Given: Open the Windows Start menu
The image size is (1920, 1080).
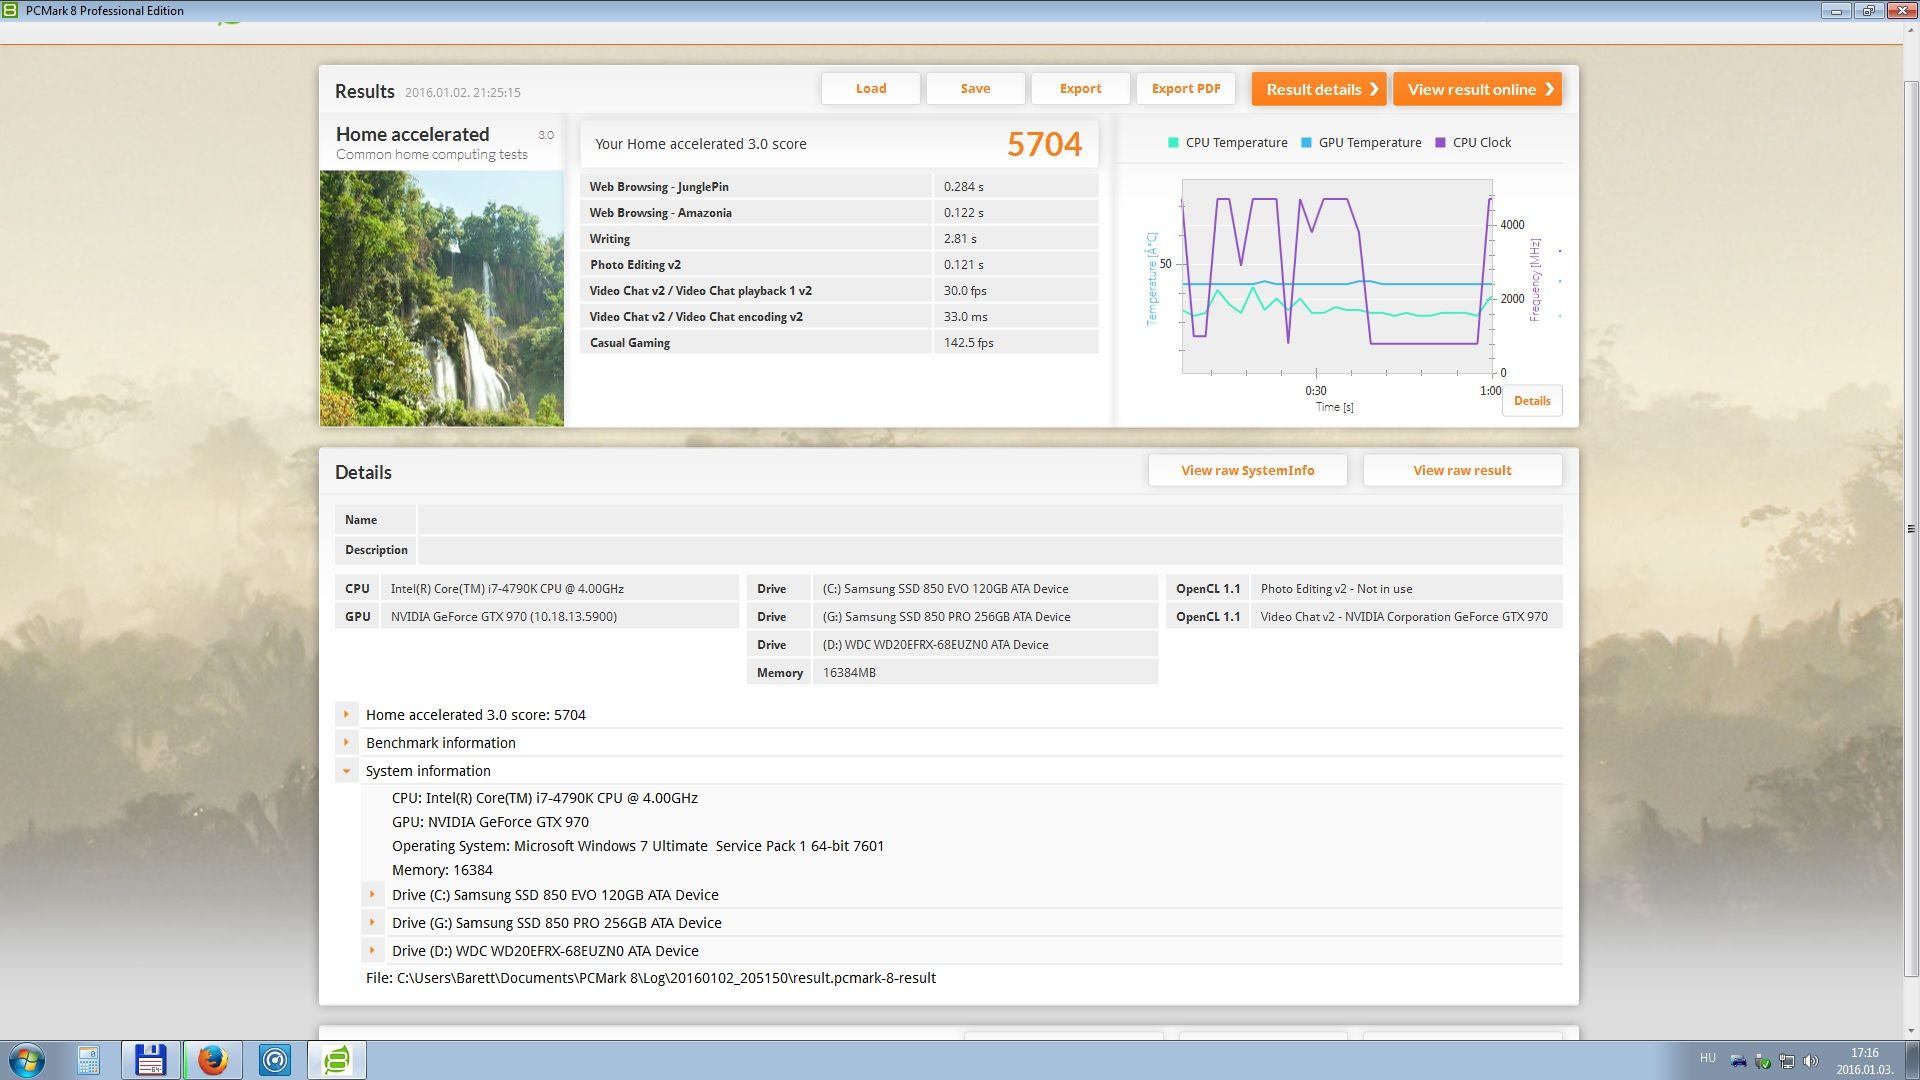Looking at the screenshot, I should click(x=26, y=1060).
